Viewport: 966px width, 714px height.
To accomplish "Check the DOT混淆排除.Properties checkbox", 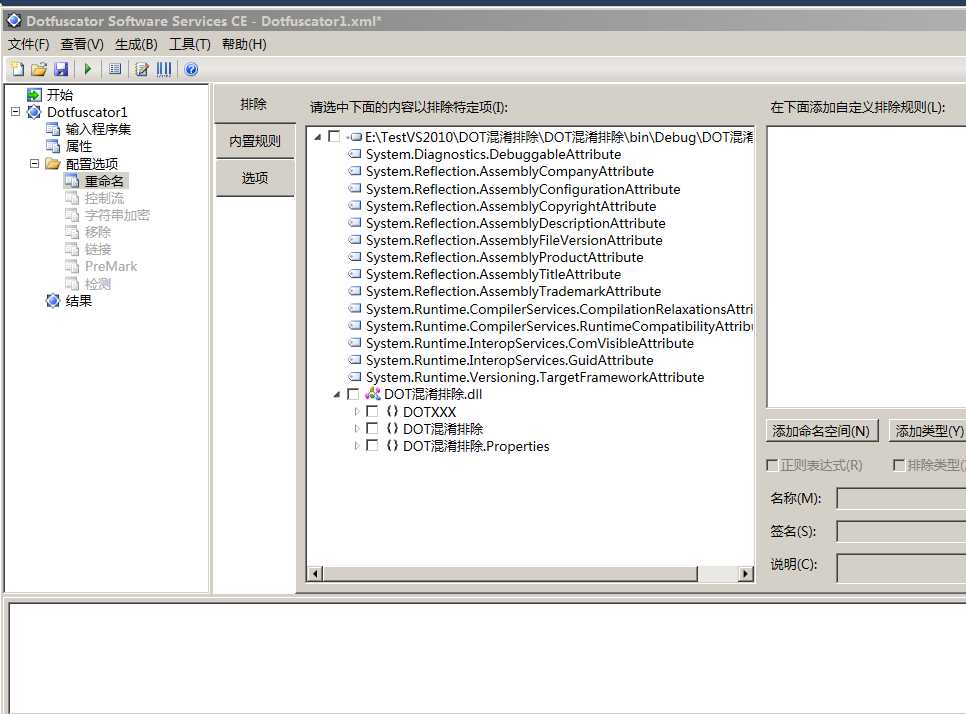I will pyautogui.click(x=372, y=445).
